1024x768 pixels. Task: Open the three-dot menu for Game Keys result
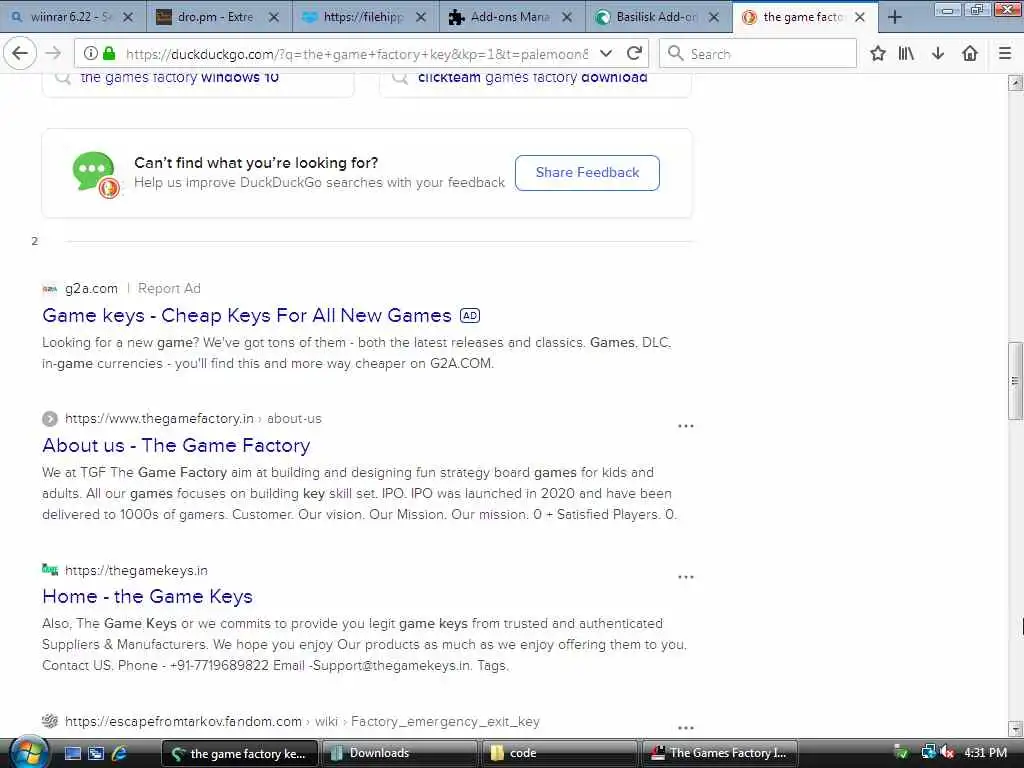pos(686,577)
